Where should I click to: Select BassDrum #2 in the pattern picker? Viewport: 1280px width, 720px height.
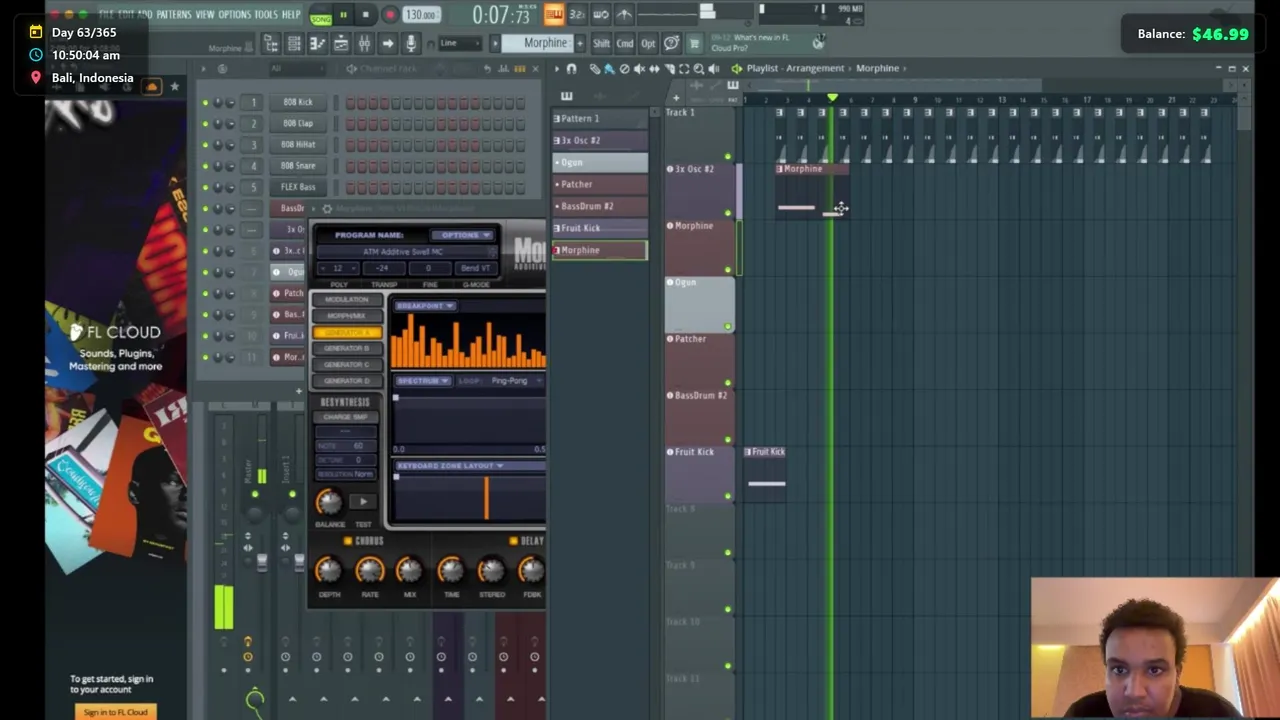tap(600, 206)
